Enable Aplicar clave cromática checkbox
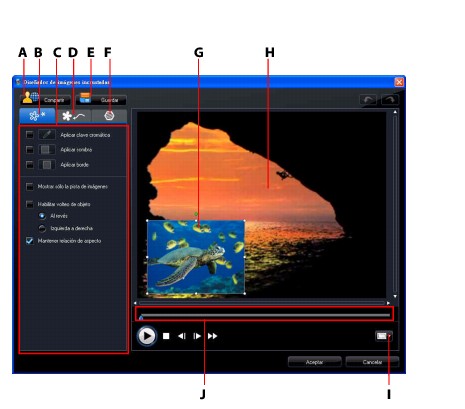Image resolution: width=465 pixels, height=409 pixels. pos(30,135)
